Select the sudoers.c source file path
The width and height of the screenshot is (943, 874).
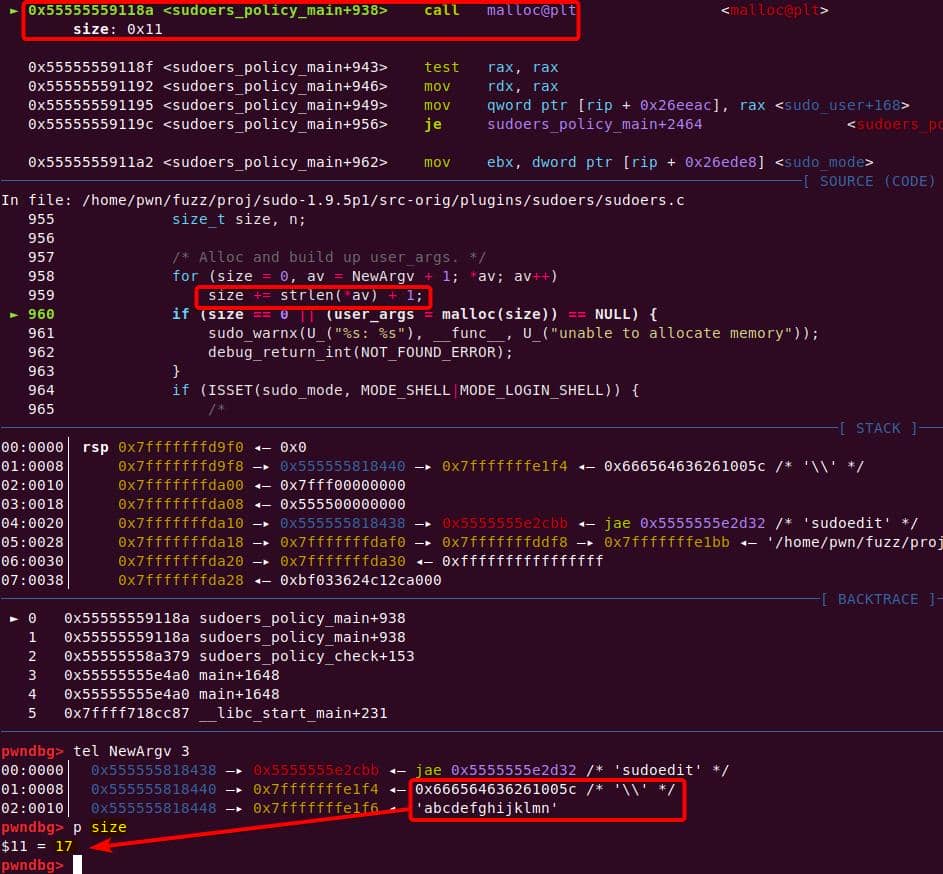[x=383, y=200]
